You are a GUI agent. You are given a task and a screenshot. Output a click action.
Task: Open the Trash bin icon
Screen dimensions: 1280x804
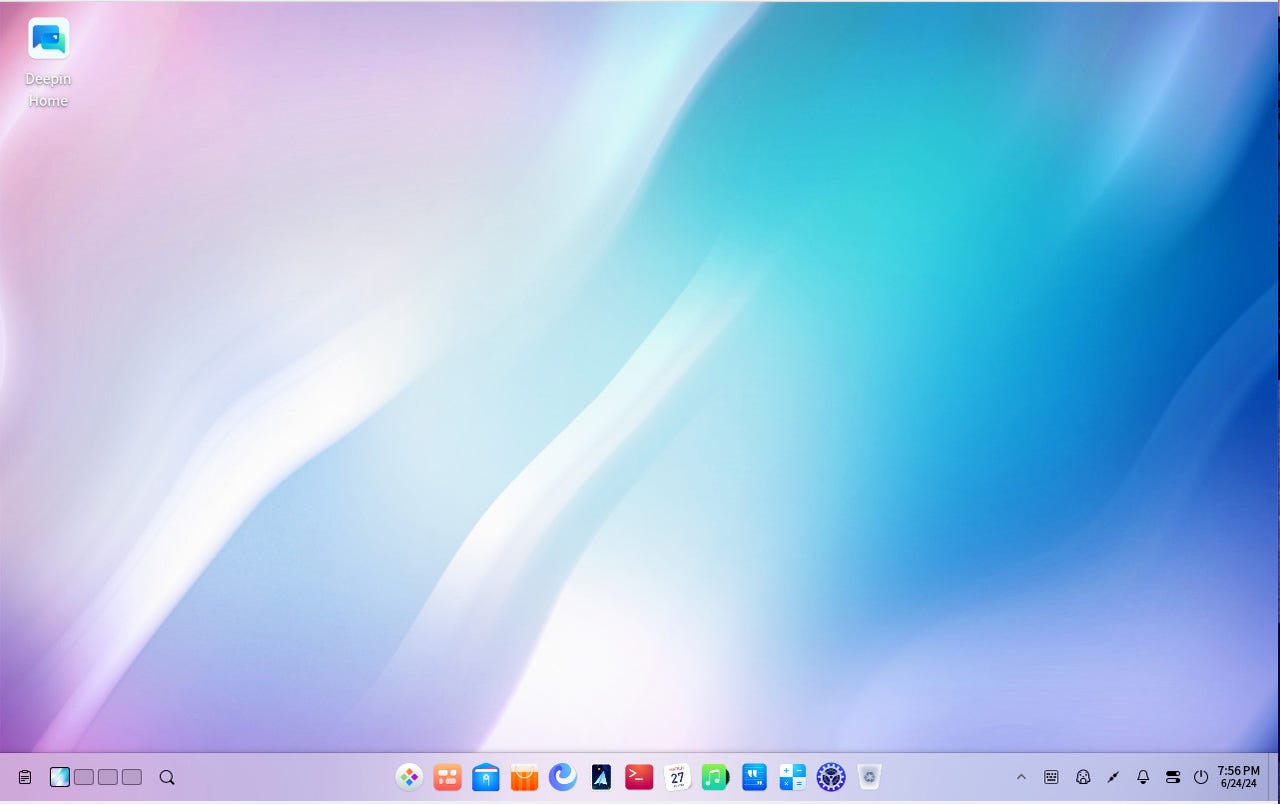click(x=870, y=777)
